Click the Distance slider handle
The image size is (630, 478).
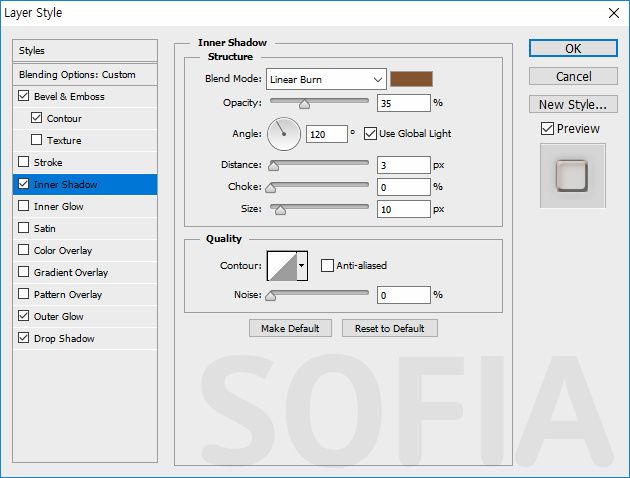[x=273, y=165]
